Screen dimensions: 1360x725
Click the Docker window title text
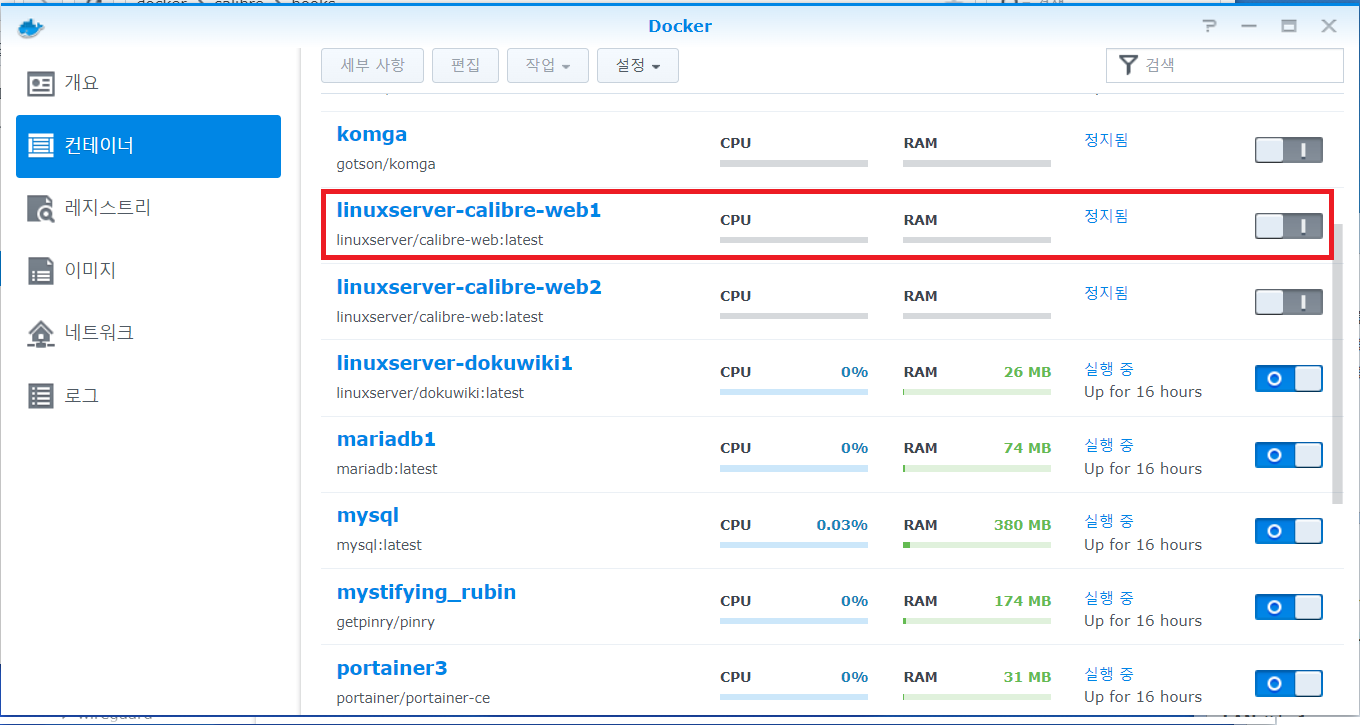pos(680,26)
